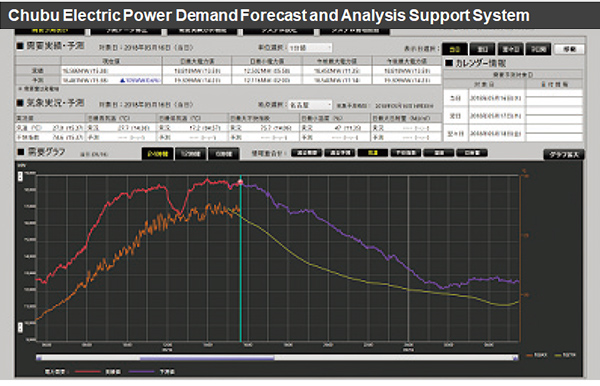Click the empty info field beside 当日 date
Image resolution: width=600 pixels, height=386 pixels.
tap(554, 98)
